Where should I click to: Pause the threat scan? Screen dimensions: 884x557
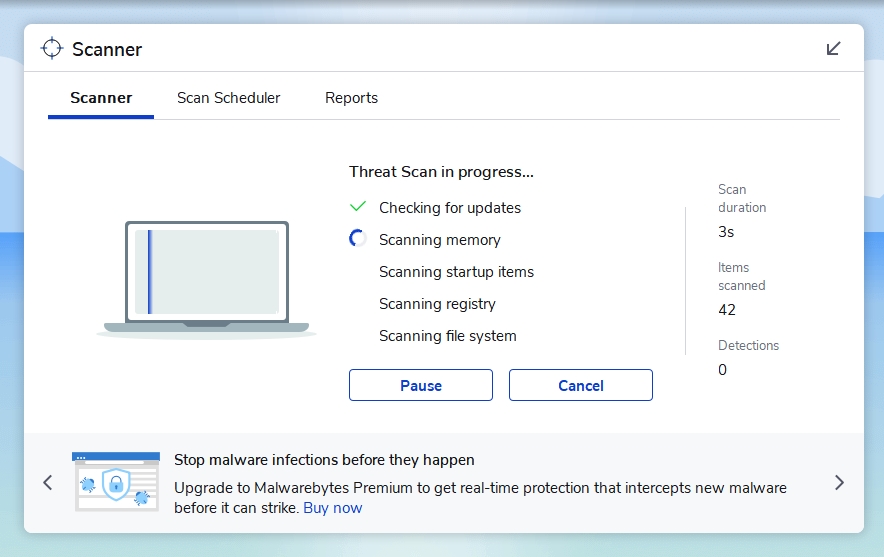coord(420,385)
